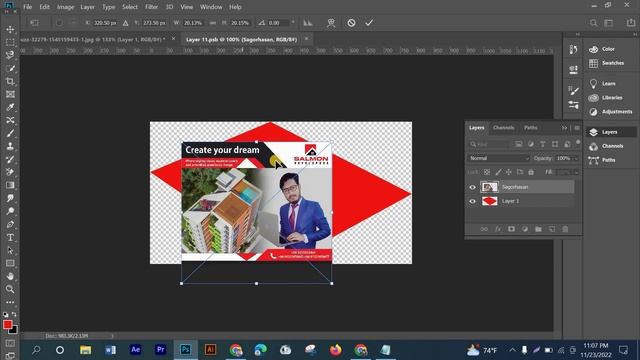Click the search icon in options bar

[x=593, y=23]
